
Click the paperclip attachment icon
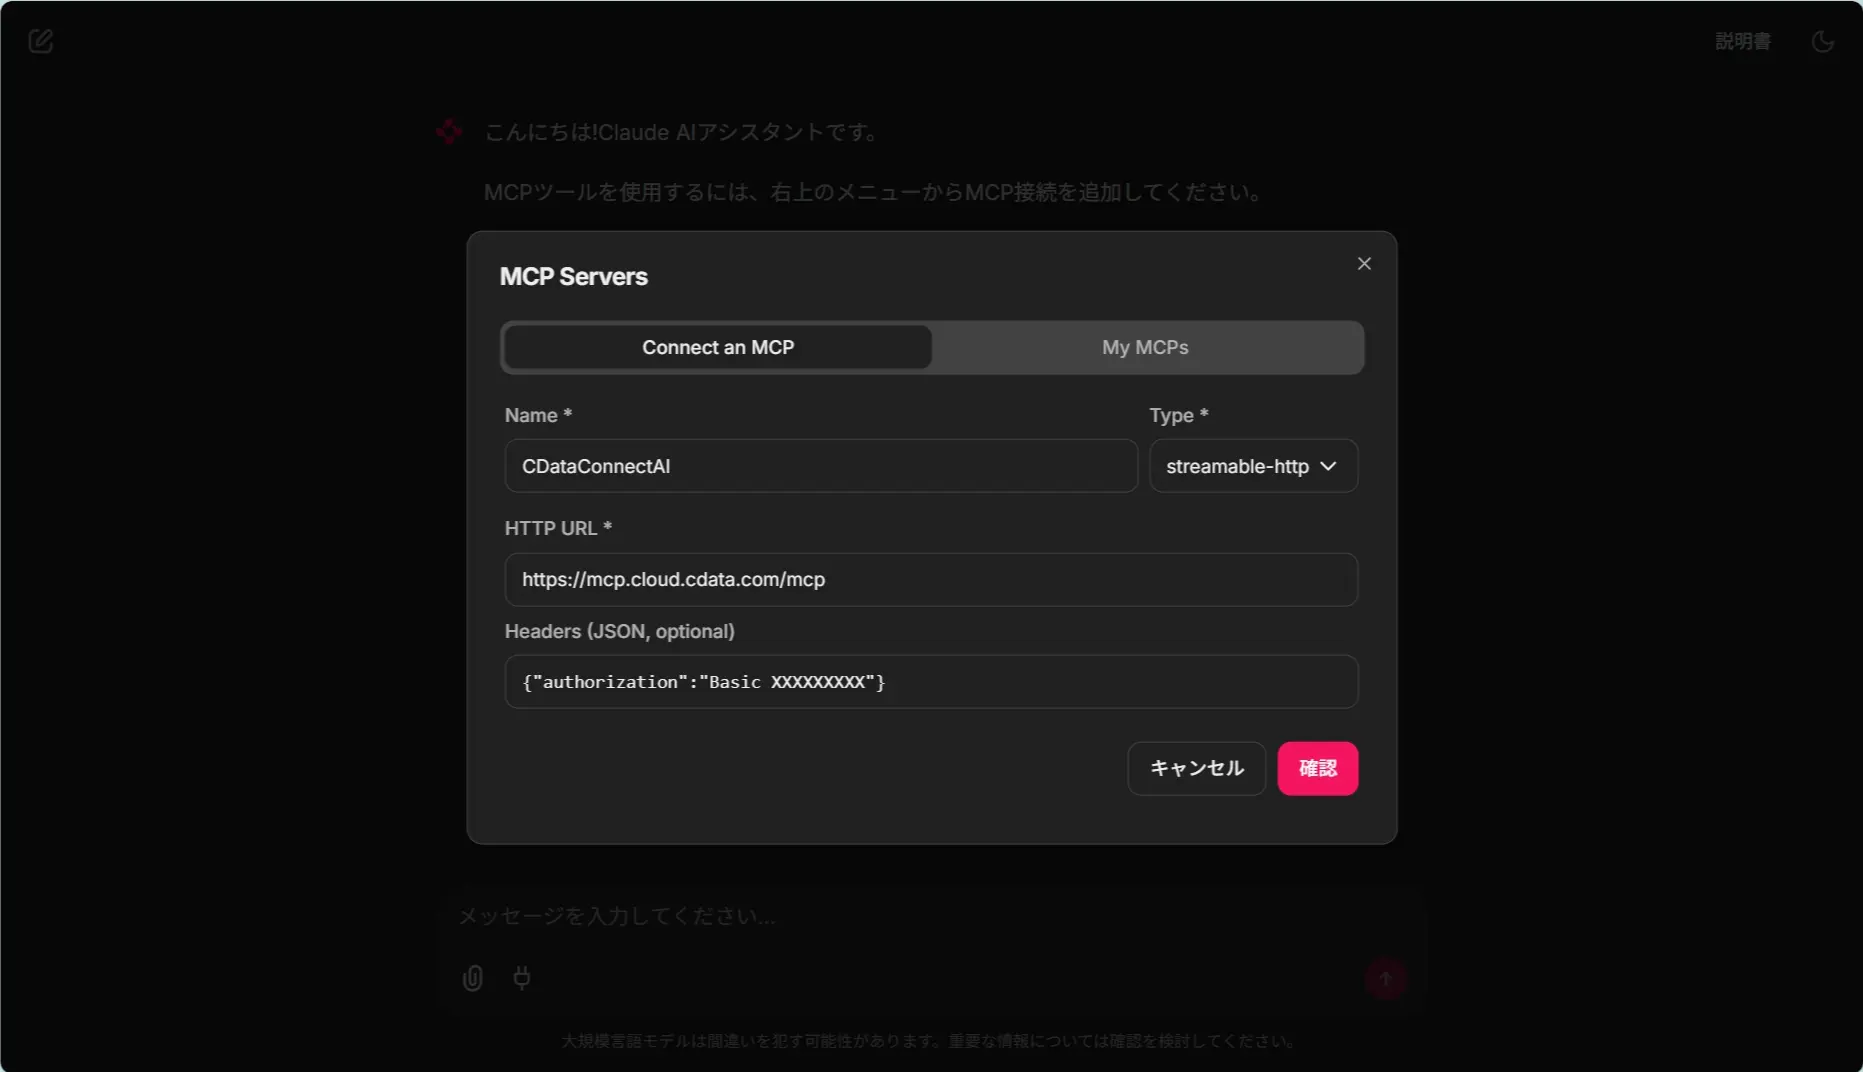pyautogui.click(x=473, y=978)
